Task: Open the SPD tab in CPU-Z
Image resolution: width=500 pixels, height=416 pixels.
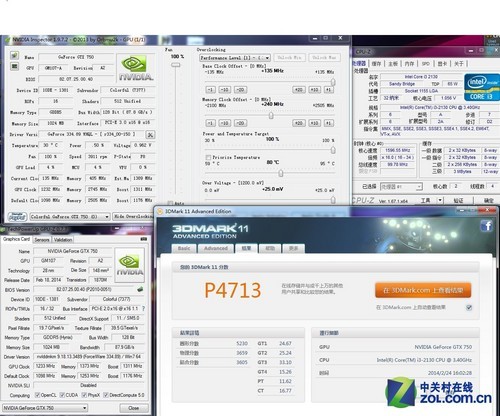Action: click(x=425, y=63)
